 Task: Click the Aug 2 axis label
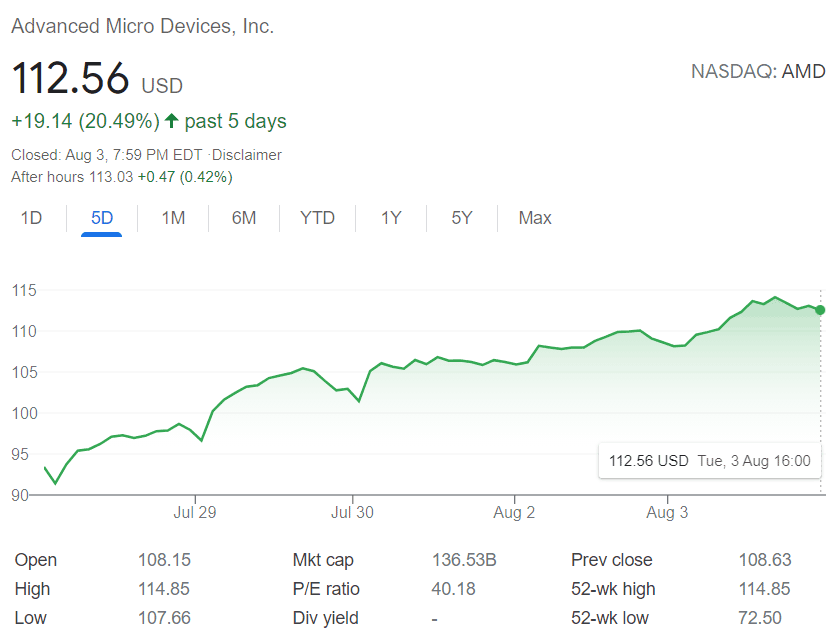514,513
